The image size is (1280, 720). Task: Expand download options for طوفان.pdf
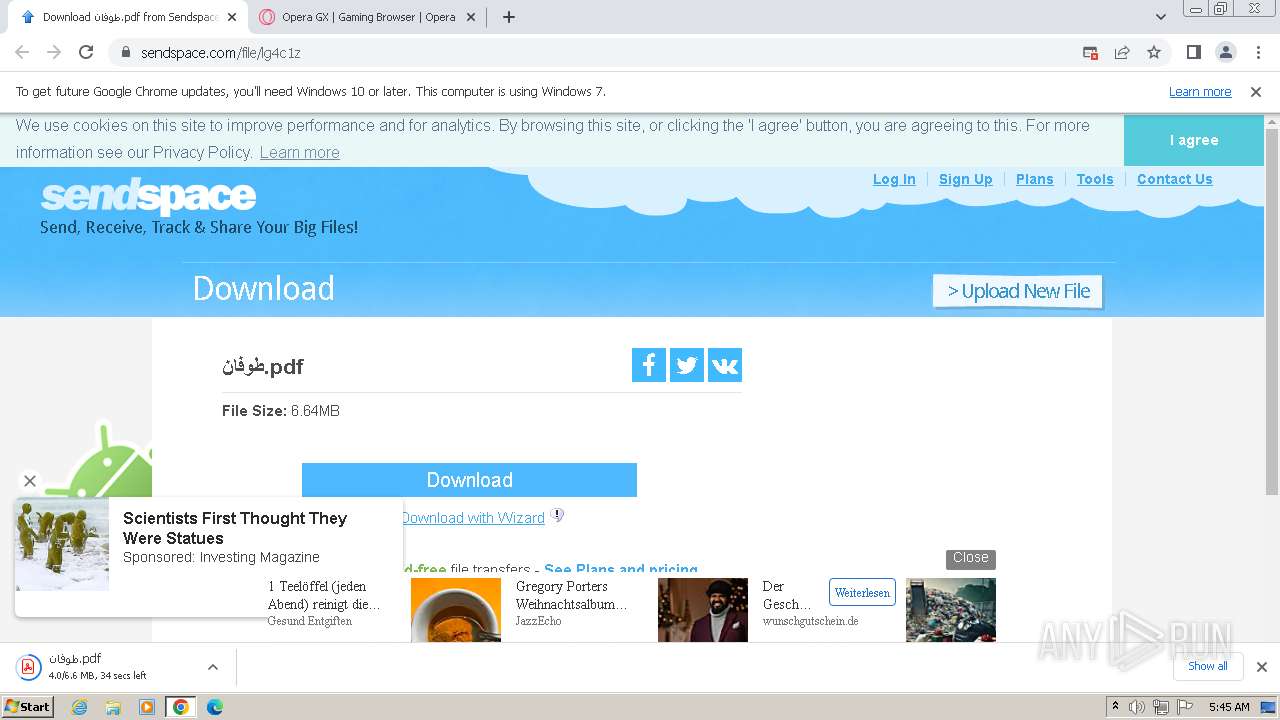[212, 667]
